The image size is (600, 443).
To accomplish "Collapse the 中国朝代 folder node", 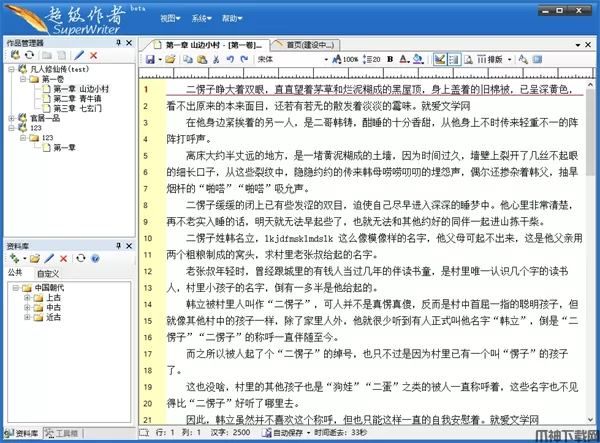I will pos(15,288).
